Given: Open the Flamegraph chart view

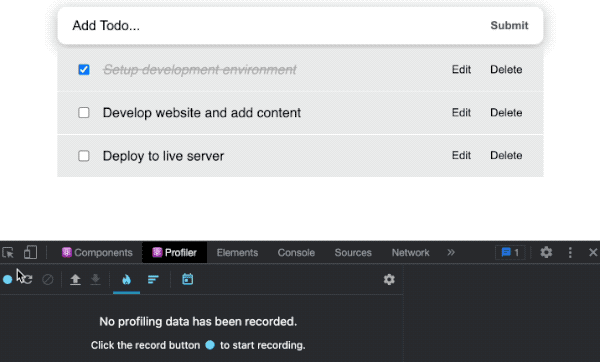Looking at the screenshot, I should pos(126,279).
